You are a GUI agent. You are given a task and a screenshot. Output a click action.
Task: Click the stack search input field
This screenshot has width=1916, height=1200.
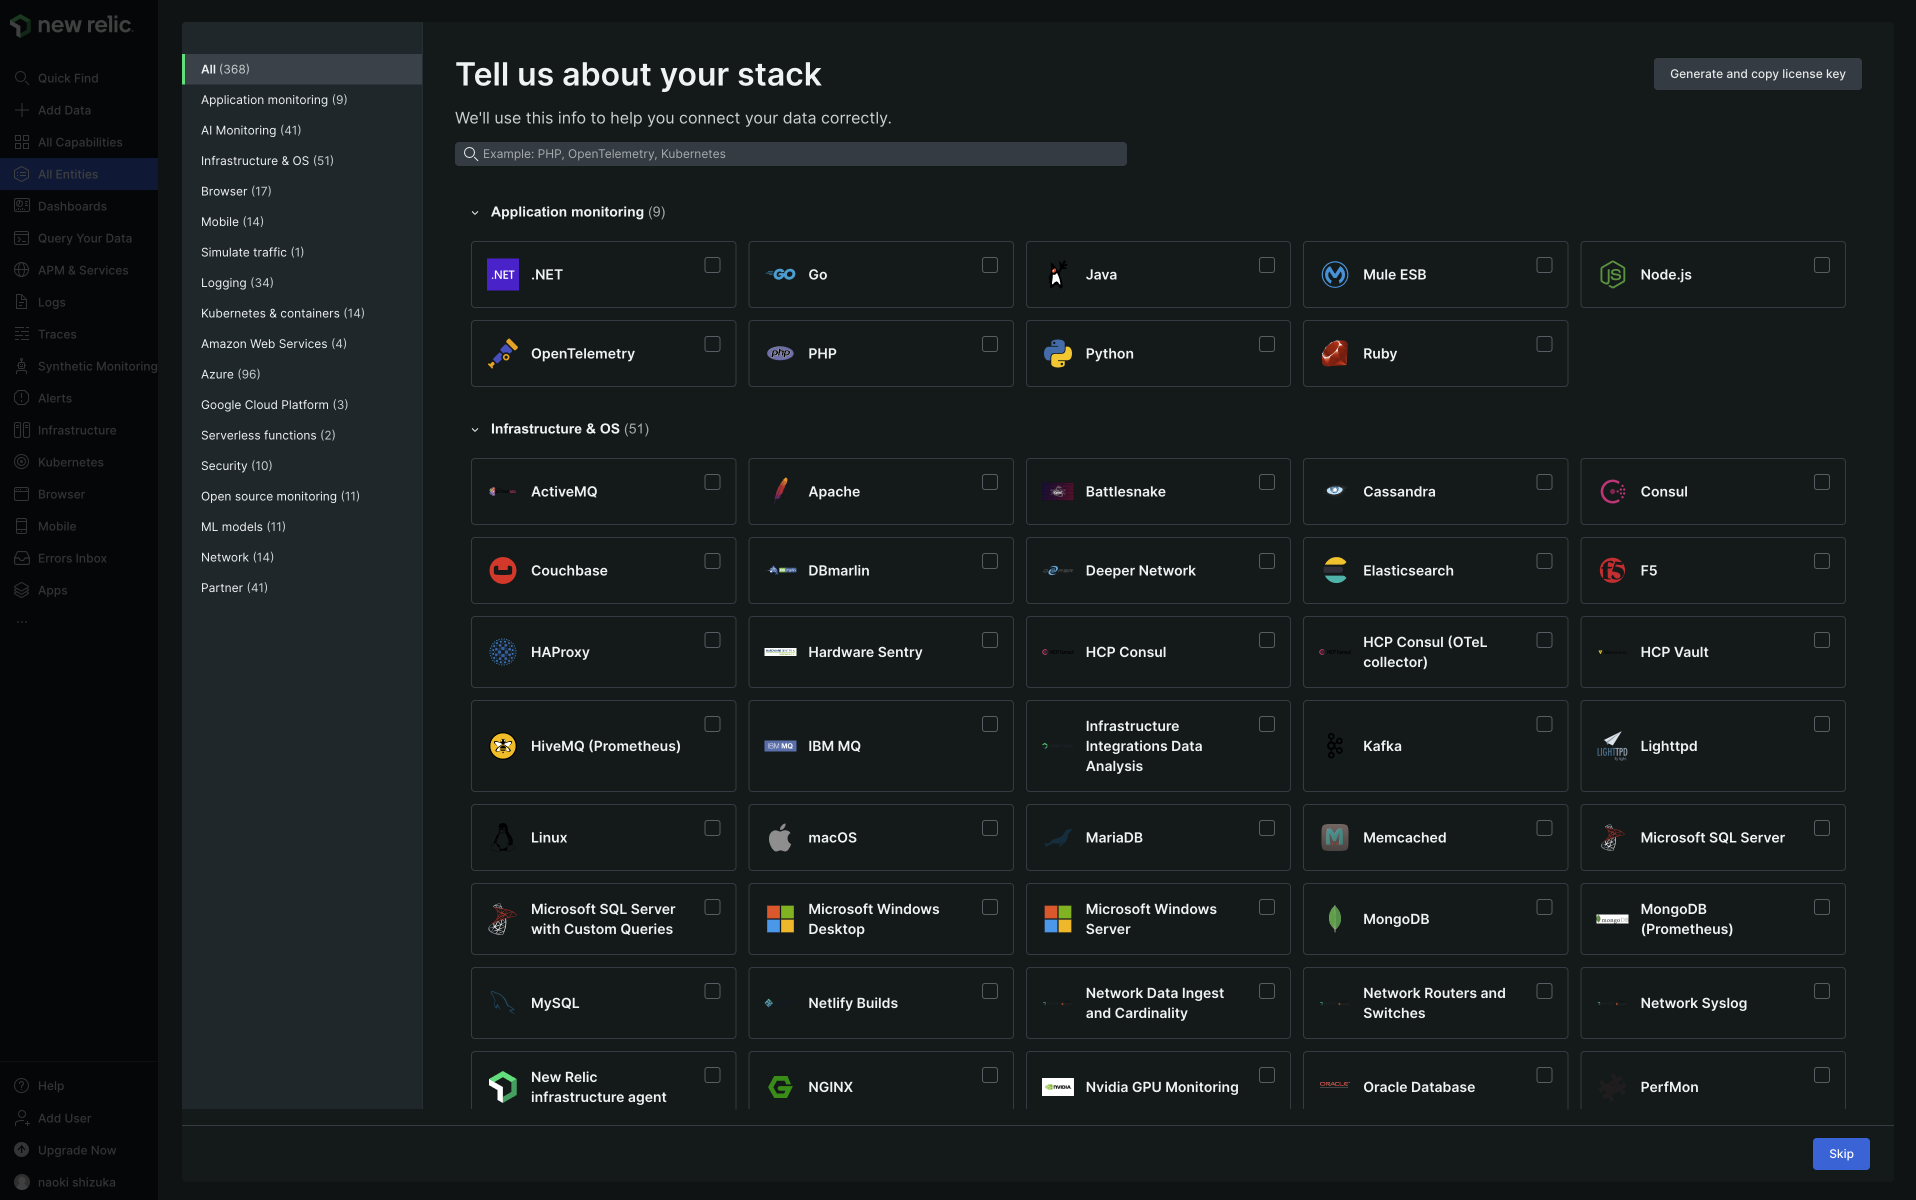point(790,153)
